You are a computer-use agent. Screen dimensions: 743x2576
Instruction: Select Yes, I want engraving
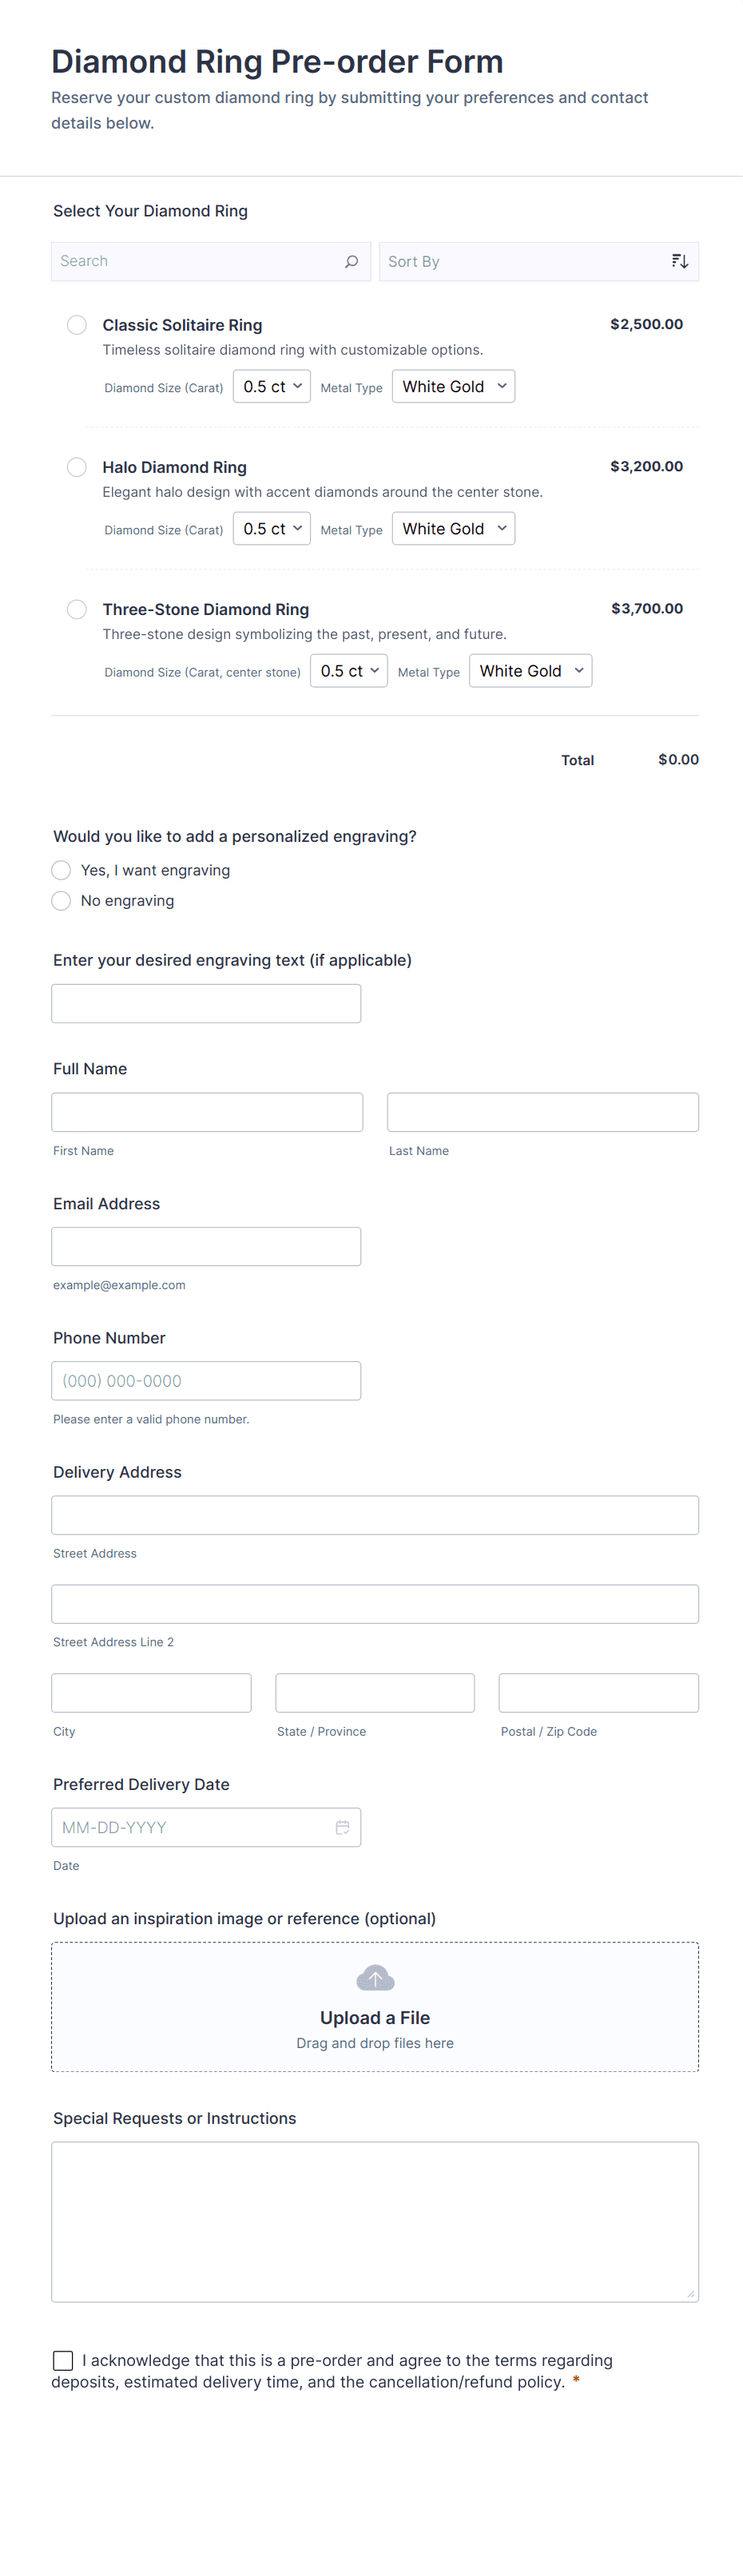tap(61, 870)
